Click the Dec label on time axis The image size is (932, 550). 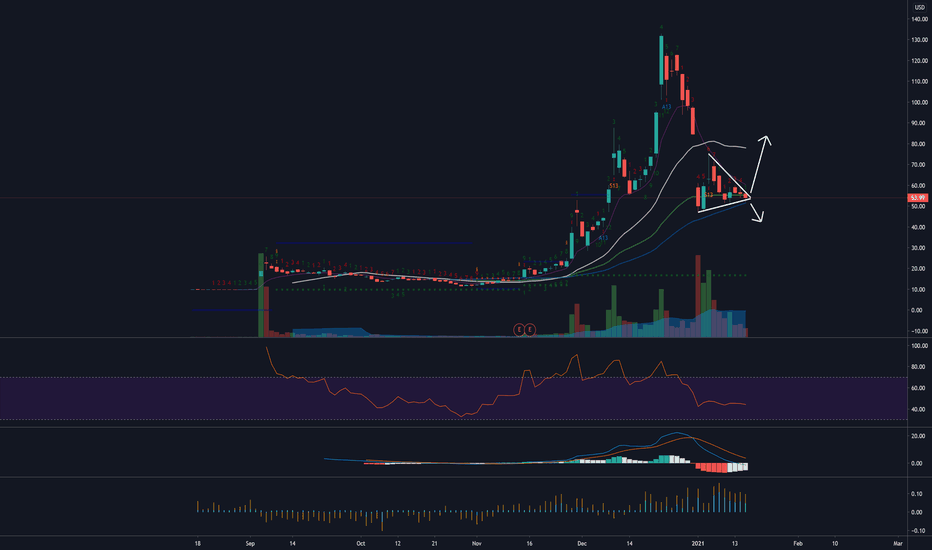(581, 543)
